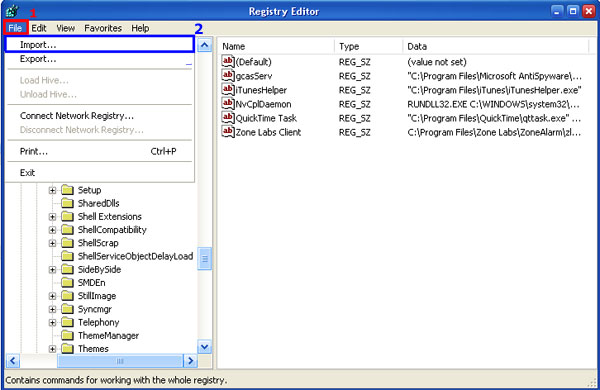
Task: Click the ZoneAlarm data path
Action: point(494,132)
